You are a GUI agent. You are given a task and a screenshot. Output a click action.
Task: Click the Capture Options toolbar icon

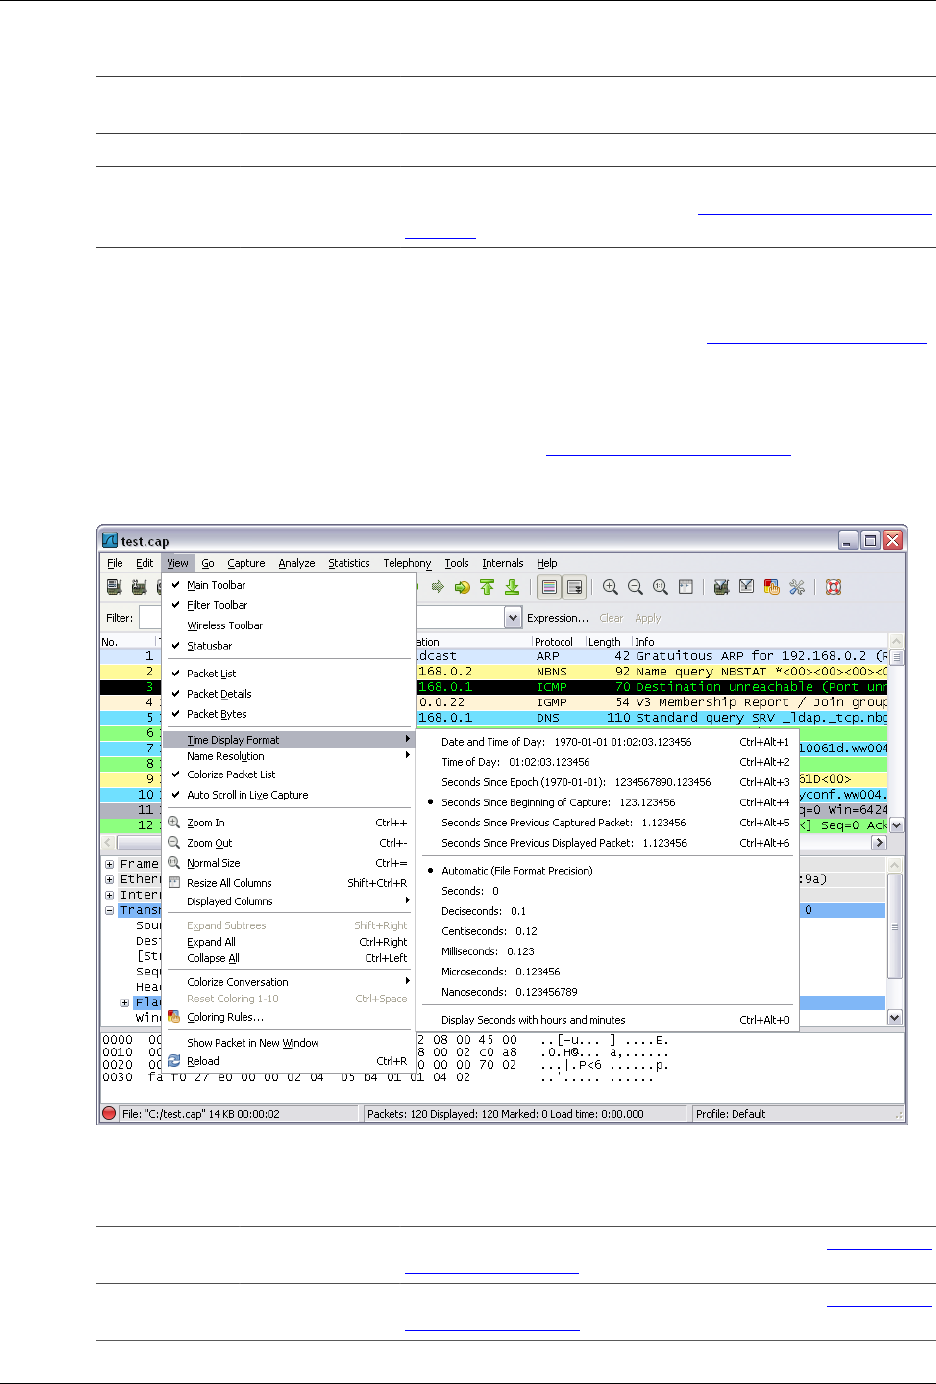point(139,587)
